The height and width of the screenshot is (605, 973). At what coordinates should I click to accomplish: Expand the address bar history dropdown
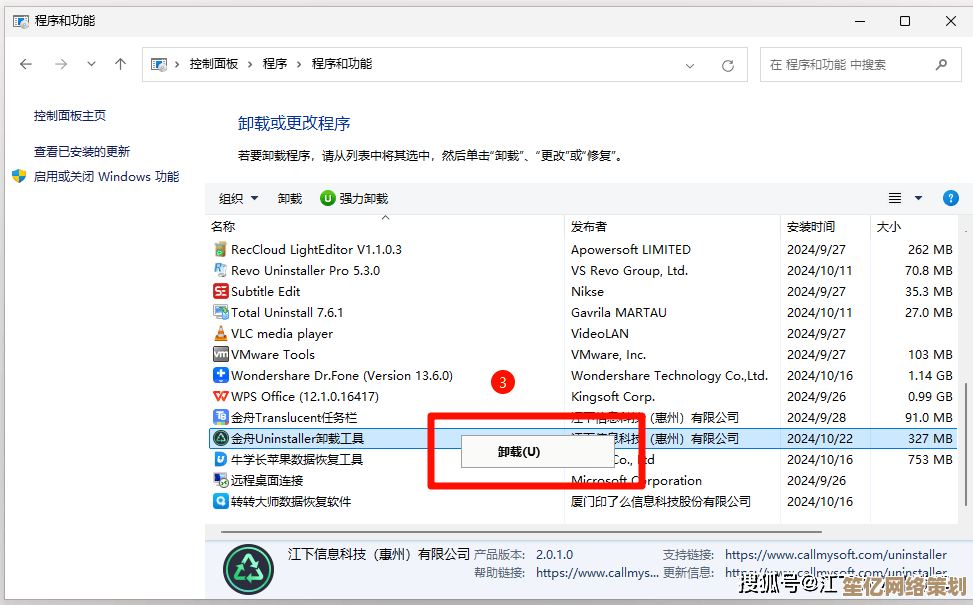(x=690, y=65)
